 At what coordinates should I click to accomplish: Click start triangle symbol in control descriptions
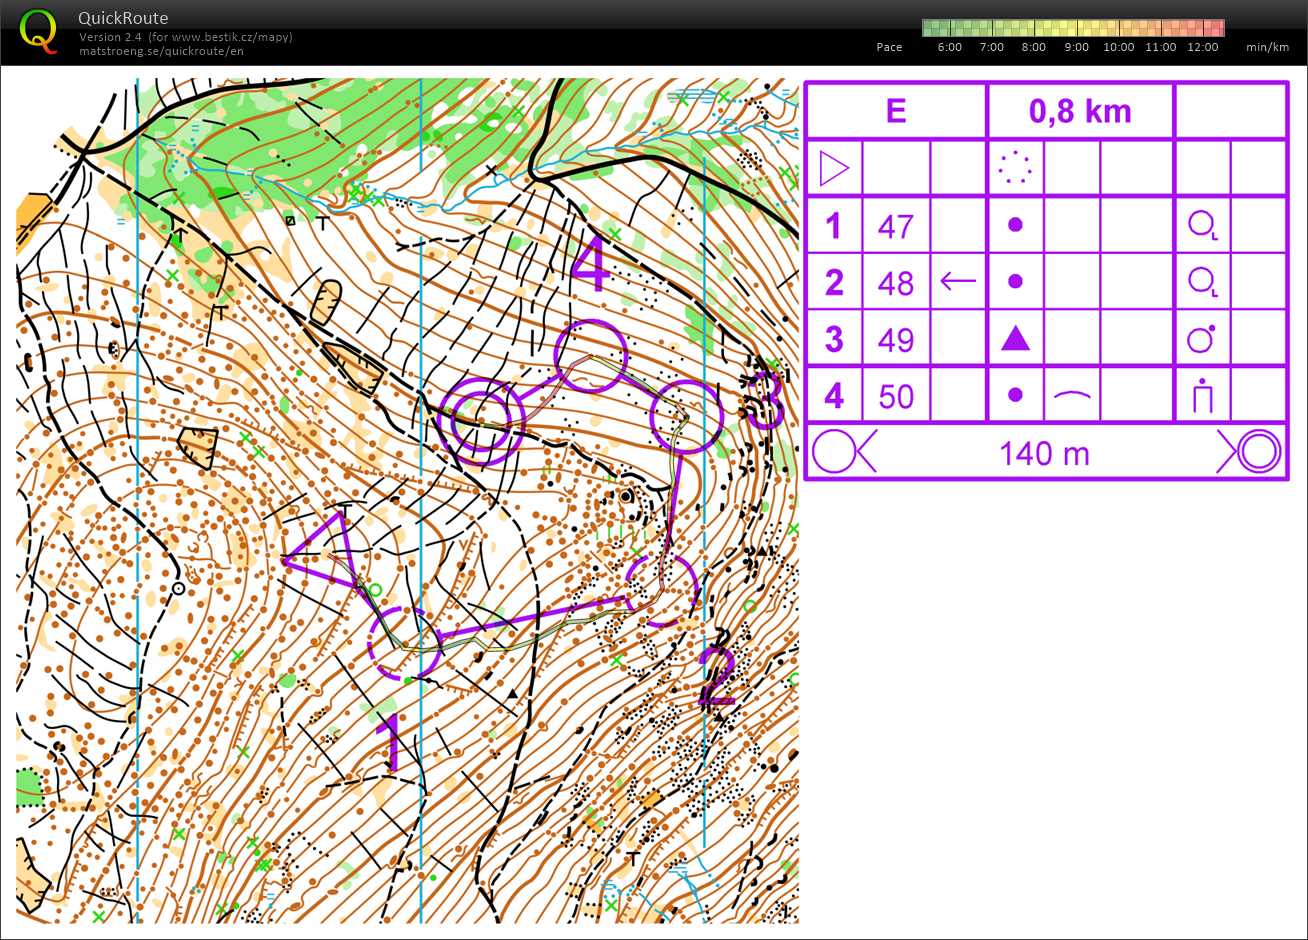click(x=833, y=168)
